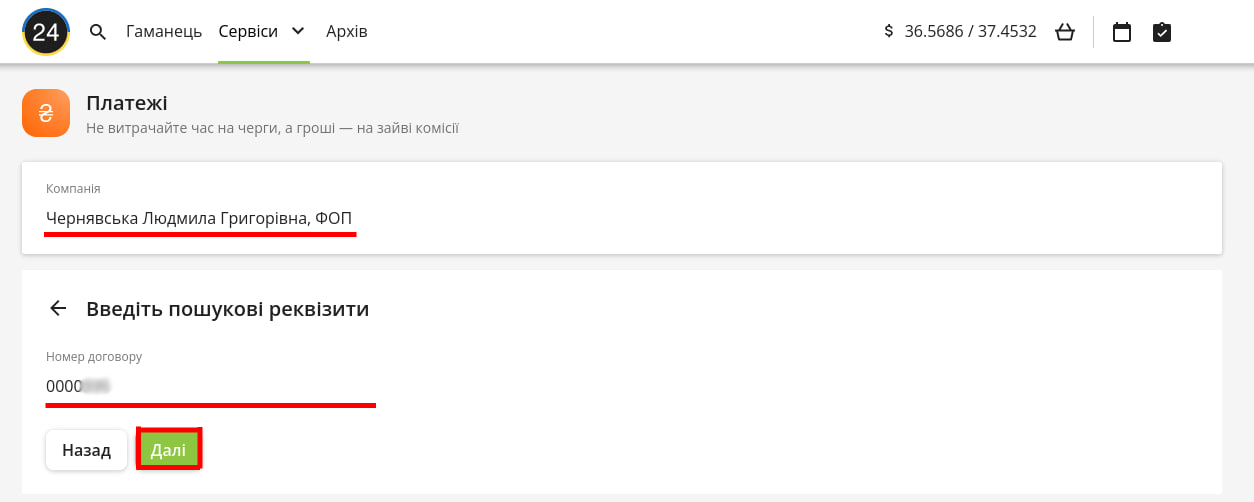
Task: Click the dollar sign currency icon
Action: coord(889,32)
